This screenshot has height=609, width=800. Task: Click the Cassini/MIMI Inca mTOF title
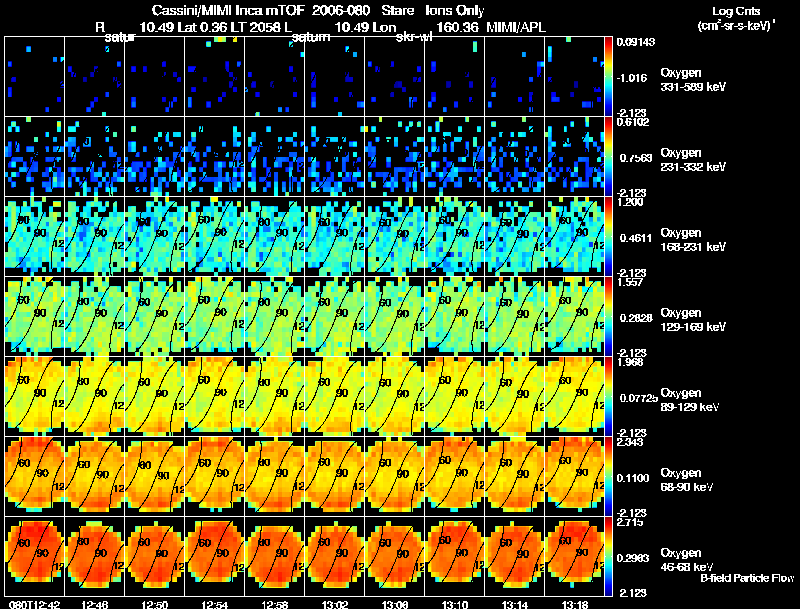point(228,10)
